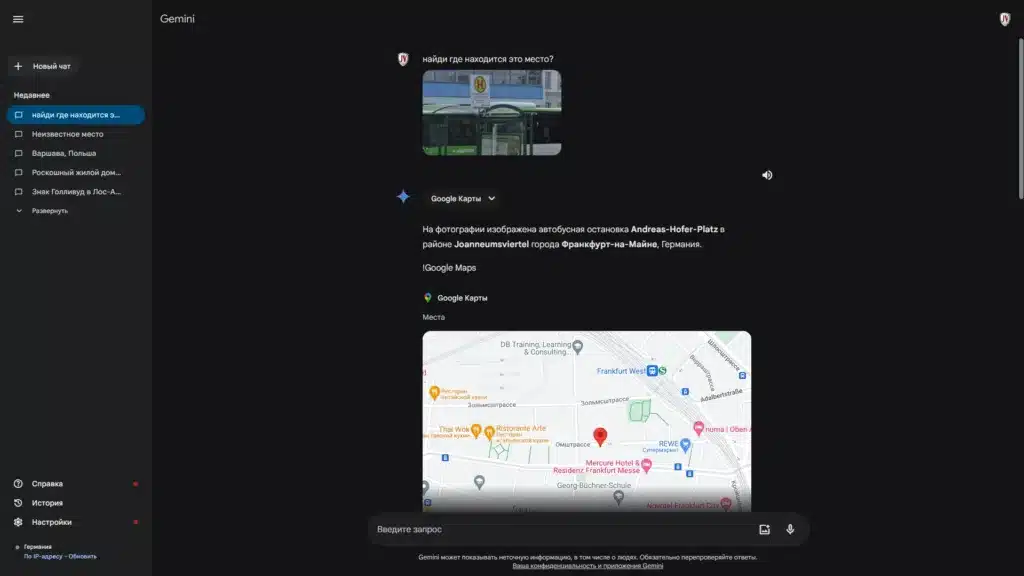Click the Настройки gear icon

click(x=18, y=522)
